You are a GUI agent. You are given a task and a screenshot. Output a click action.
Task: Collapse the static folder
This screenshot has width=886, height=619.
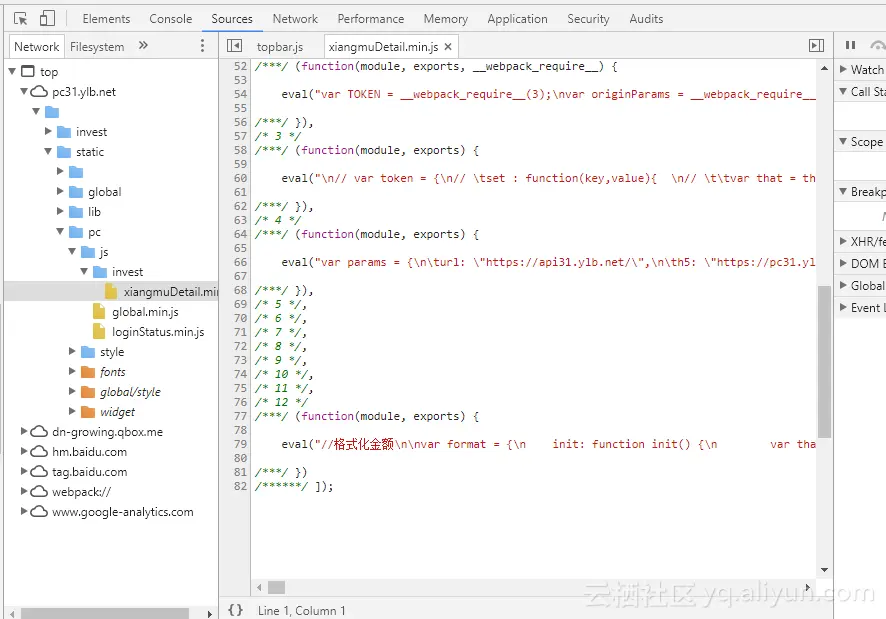(x=48, y=151)
